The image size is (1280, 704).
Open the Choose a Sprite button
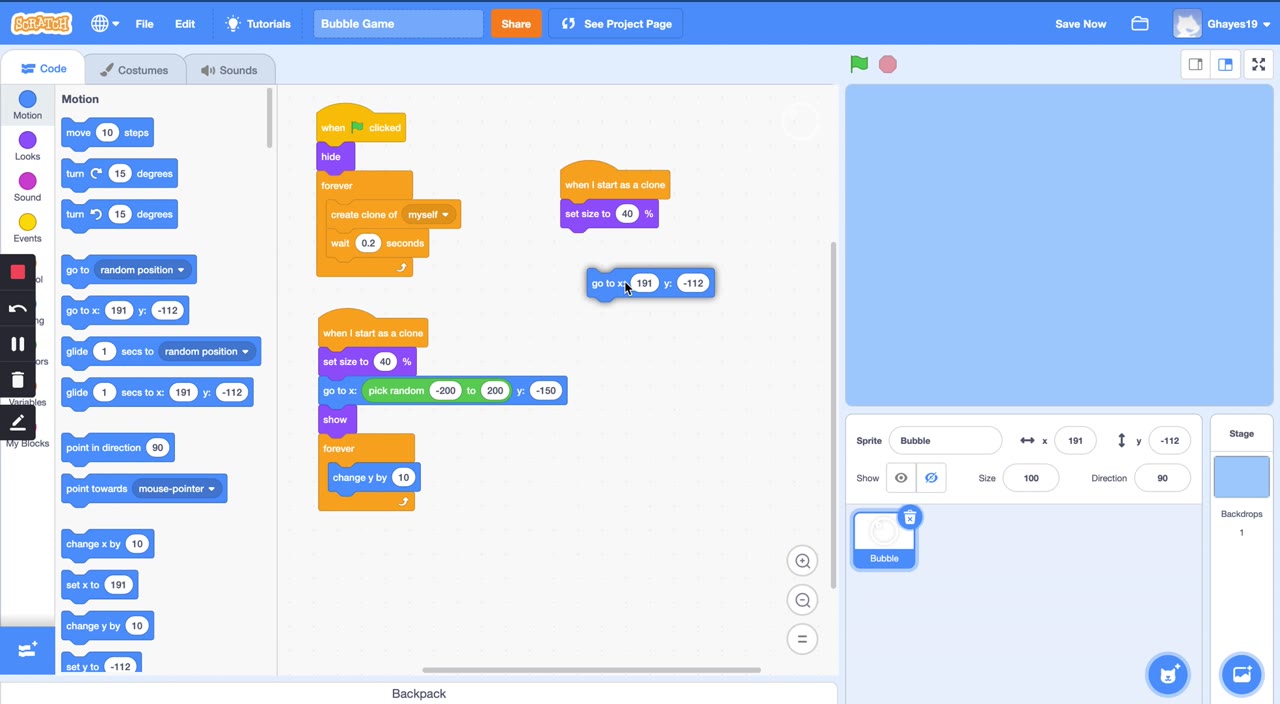click(1167, 674)
